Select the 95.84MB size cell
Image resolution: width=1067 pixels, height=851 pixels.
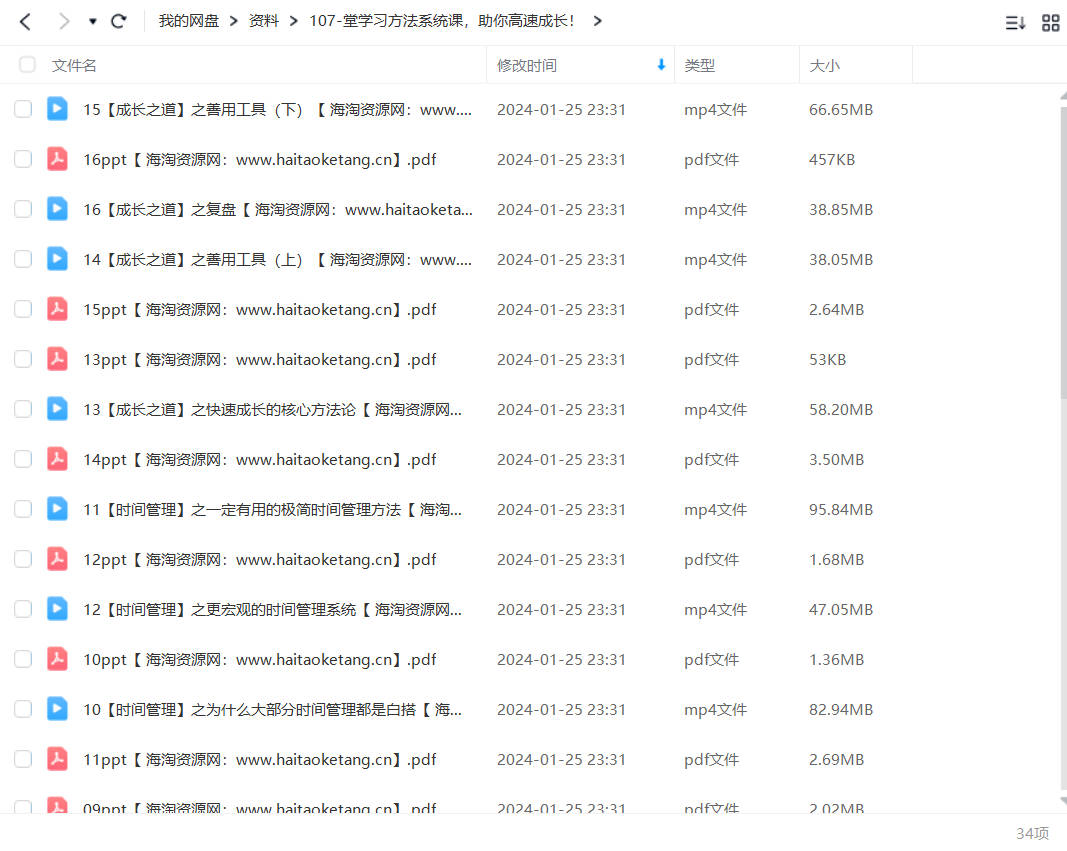(x=840, y=510)
